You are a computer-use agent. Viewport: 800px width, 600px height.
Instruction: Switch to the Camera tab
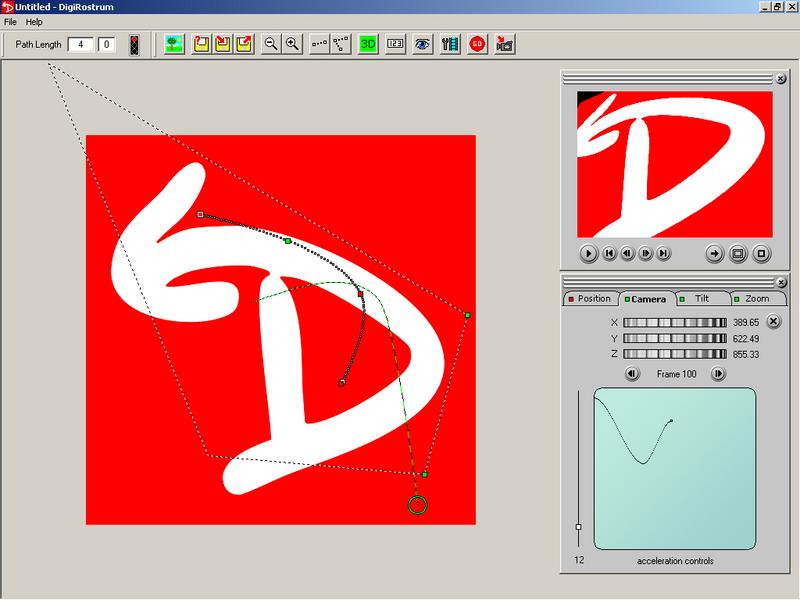point(646,299)
